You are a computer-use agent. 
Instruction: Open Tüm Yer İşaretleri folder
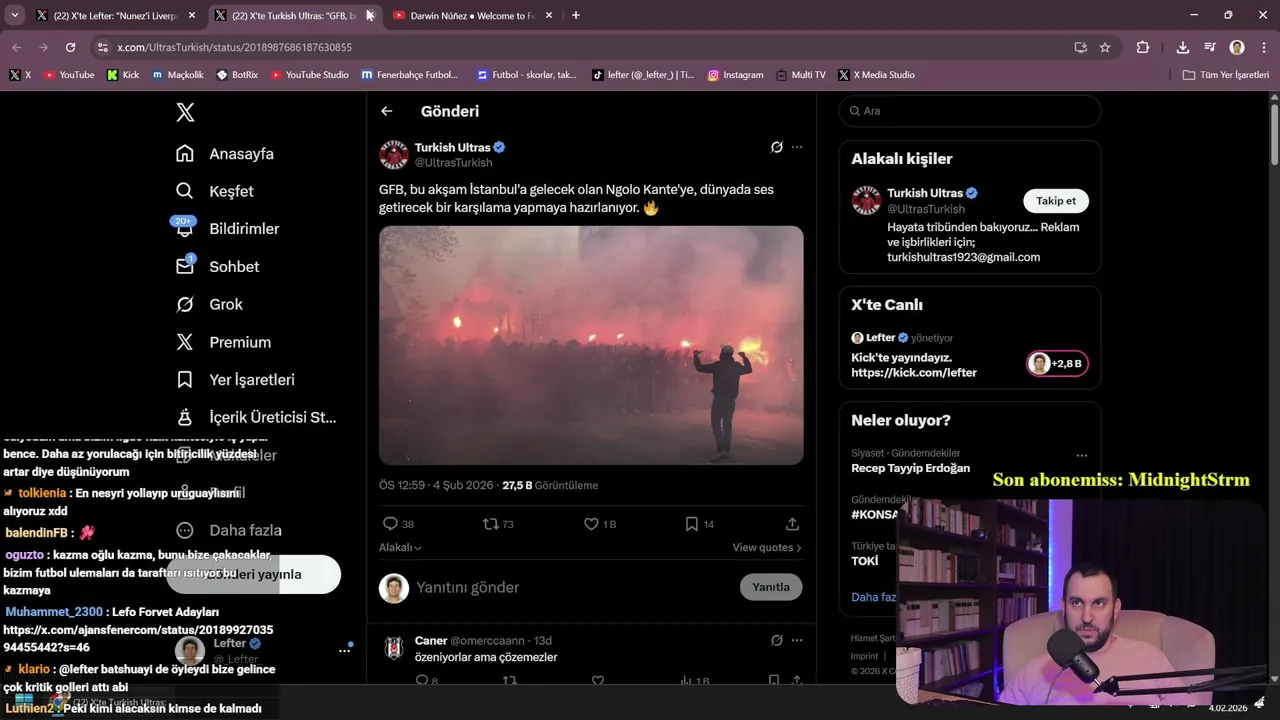point(1225,75)
